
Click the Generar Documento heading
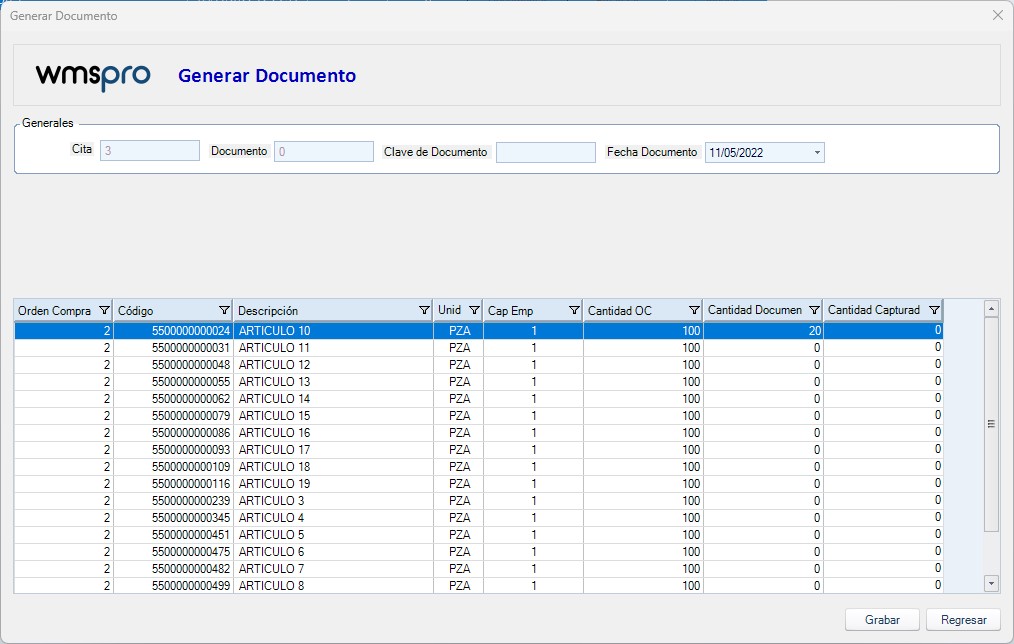click(267, 76)
